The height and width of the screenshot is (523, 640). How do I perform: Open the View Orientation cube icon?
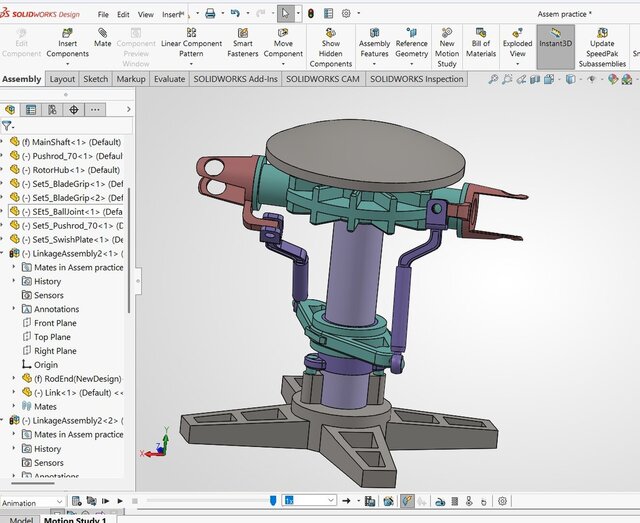(549, 79)
